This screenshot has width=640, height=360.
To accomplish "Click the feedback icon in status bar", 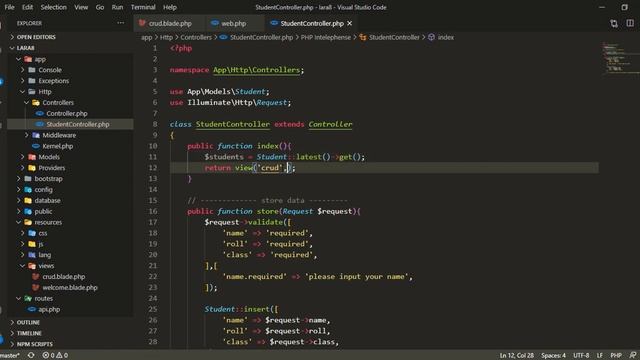I will pyautogui.click(x=632, y=356).
